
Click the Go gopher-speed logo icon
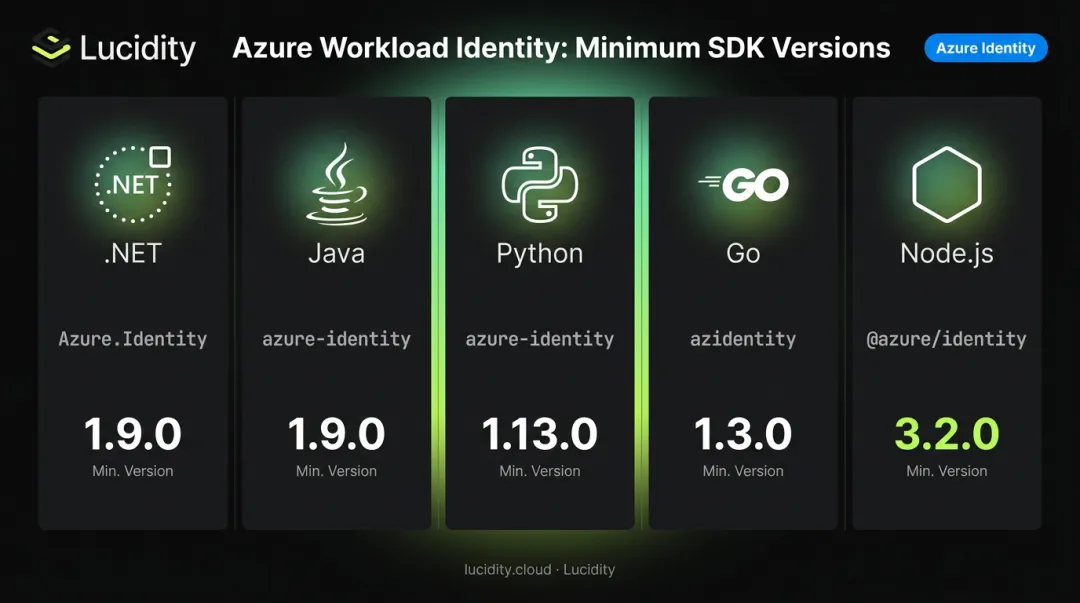743,185
